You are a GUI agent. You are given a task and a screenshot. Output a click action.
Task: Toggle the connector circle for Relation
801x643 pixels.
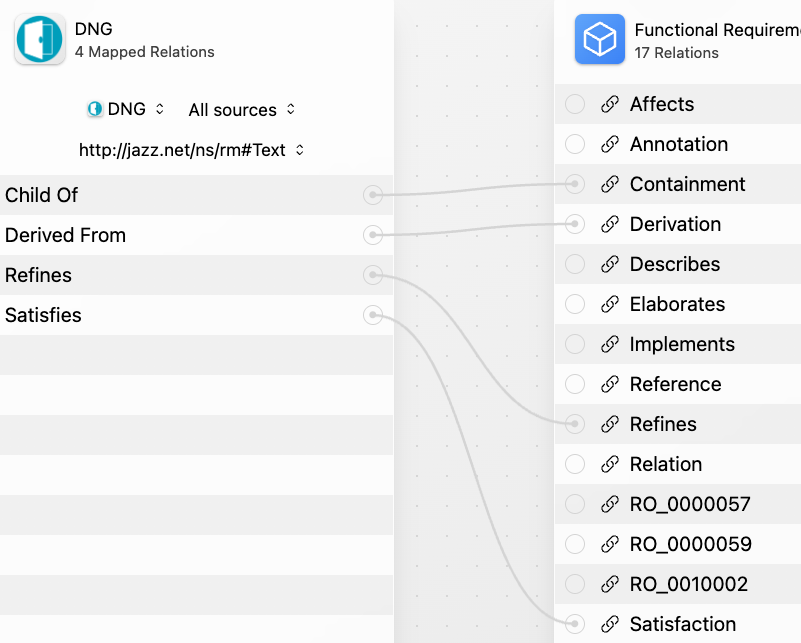pyautogui.click(x=575, y=464)
